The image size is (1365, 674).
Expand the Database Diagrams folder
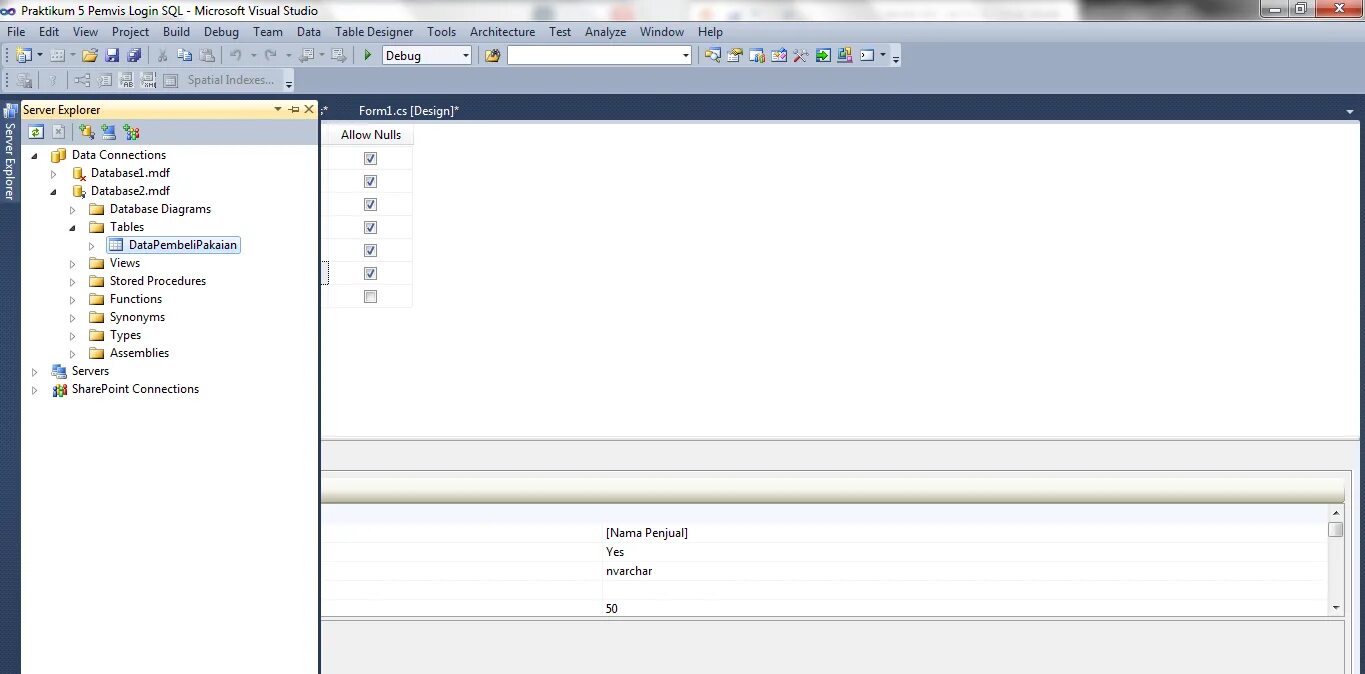[73, 210]
